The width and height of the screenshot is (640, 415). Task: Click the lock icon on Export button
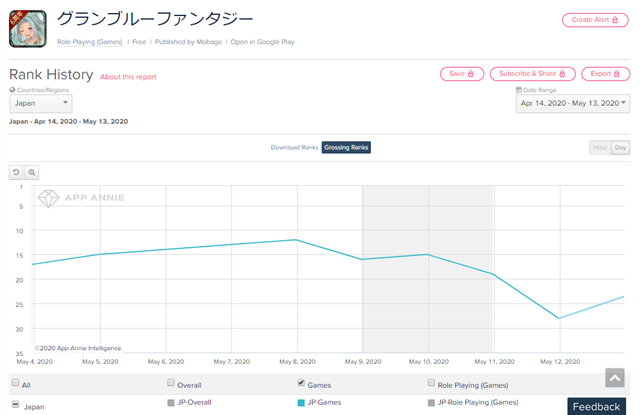(x=616, y=74)
